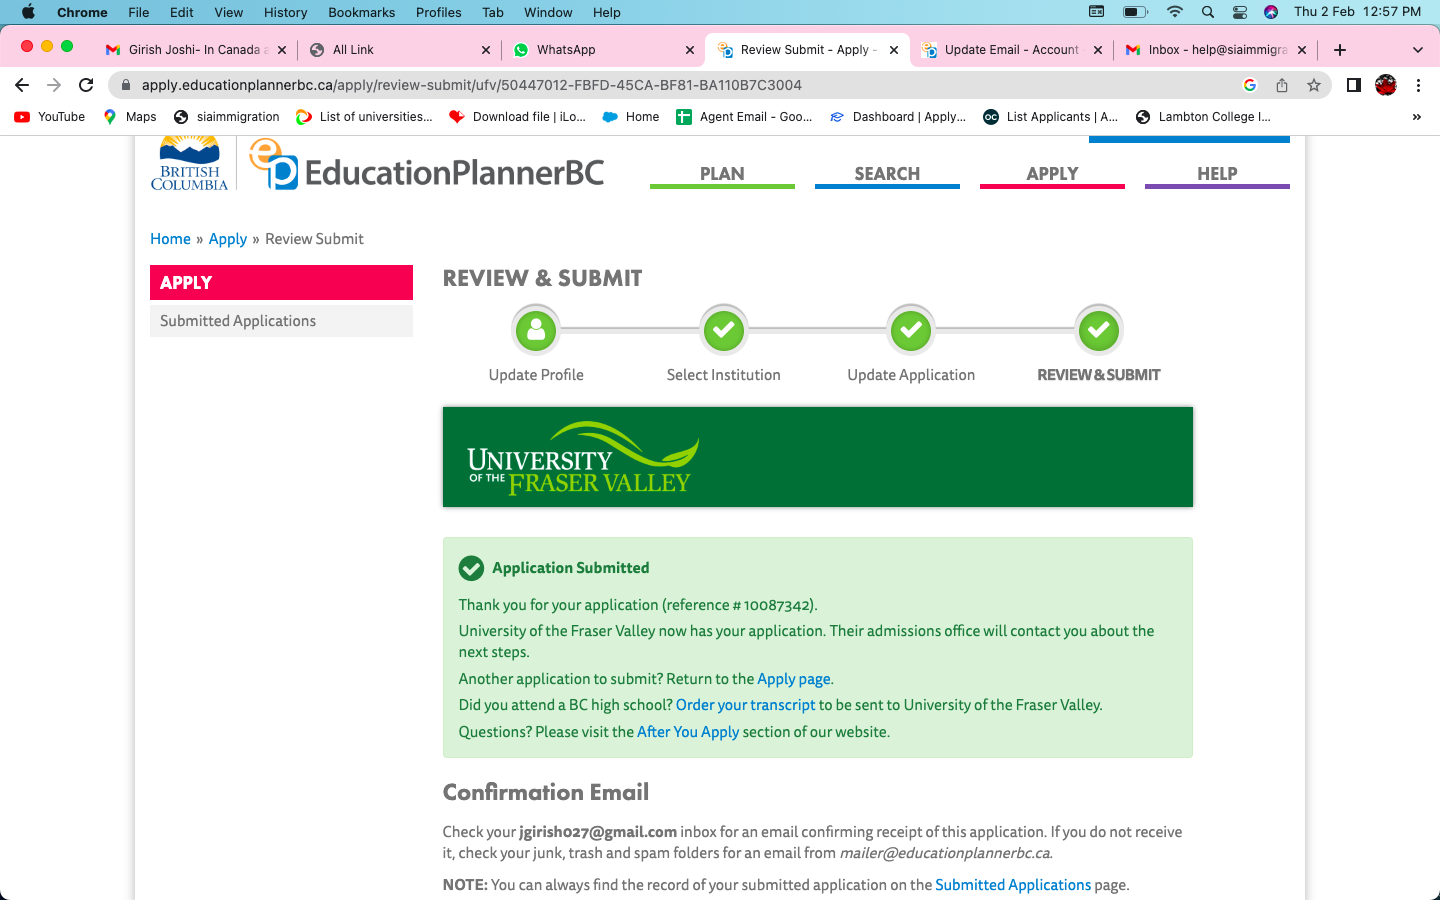This screenshot has width=1440, height=900.
Task: Click the browser Back arrow
Action: pyautogui.click(x=22, y=85)
